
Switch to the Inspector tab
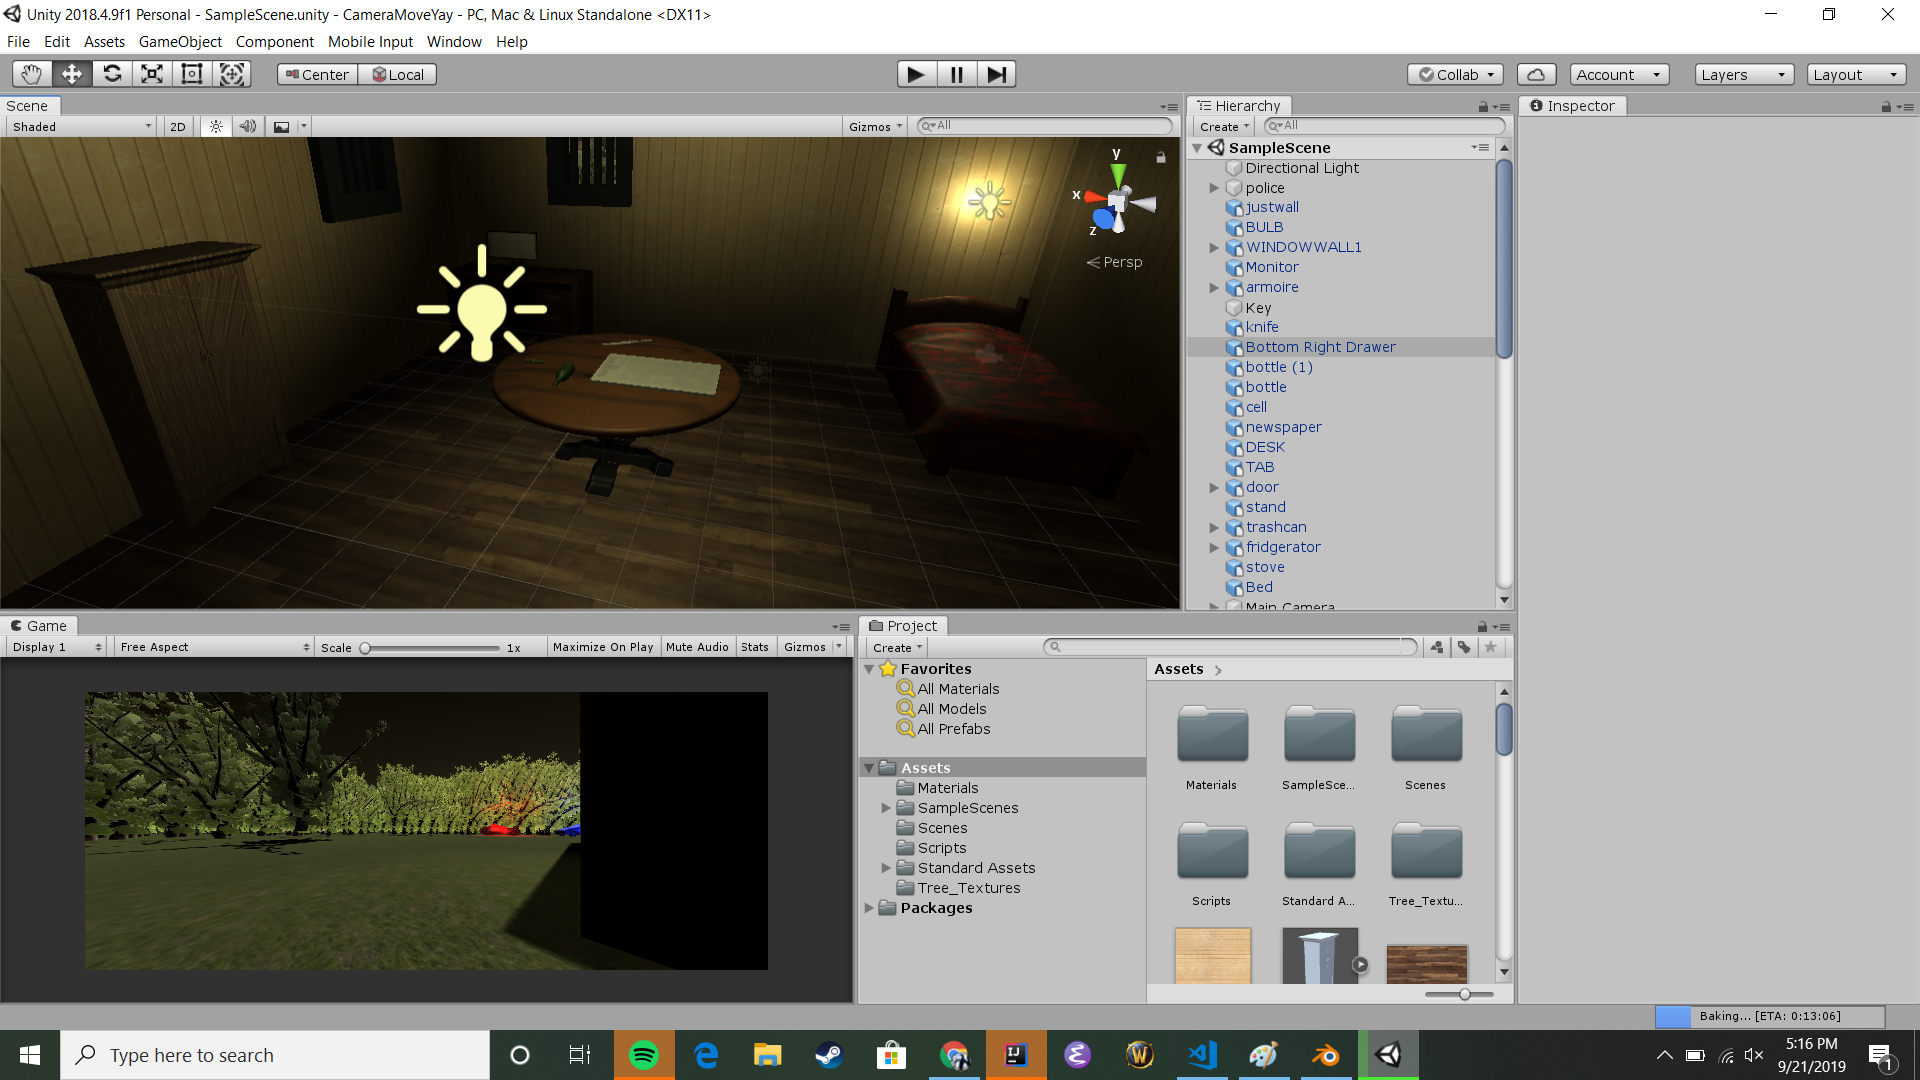[x=1573, y=106]
